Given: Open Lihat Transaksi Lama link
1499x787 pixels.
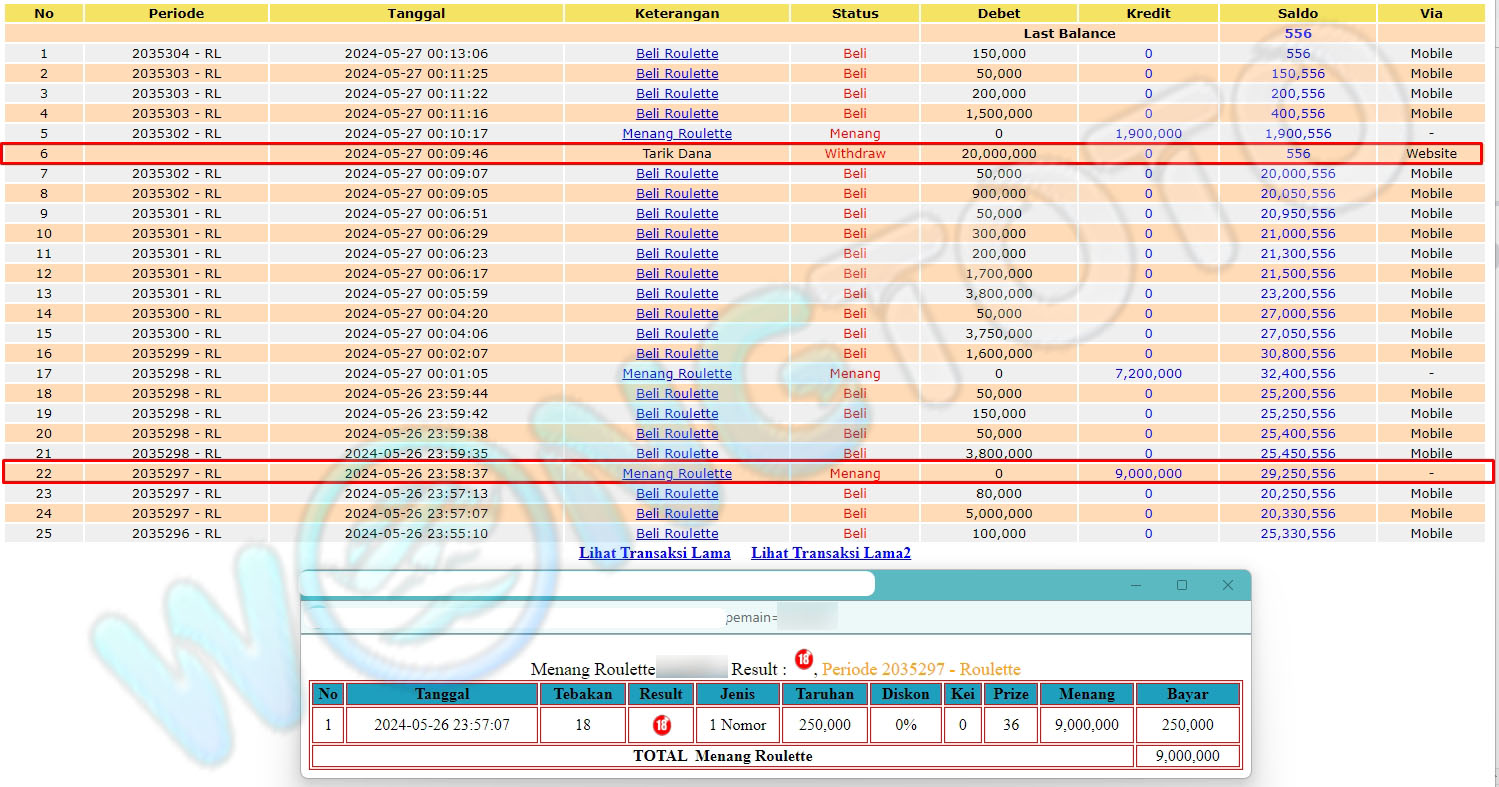Looking at the screenshot, I should coord(654,553).
